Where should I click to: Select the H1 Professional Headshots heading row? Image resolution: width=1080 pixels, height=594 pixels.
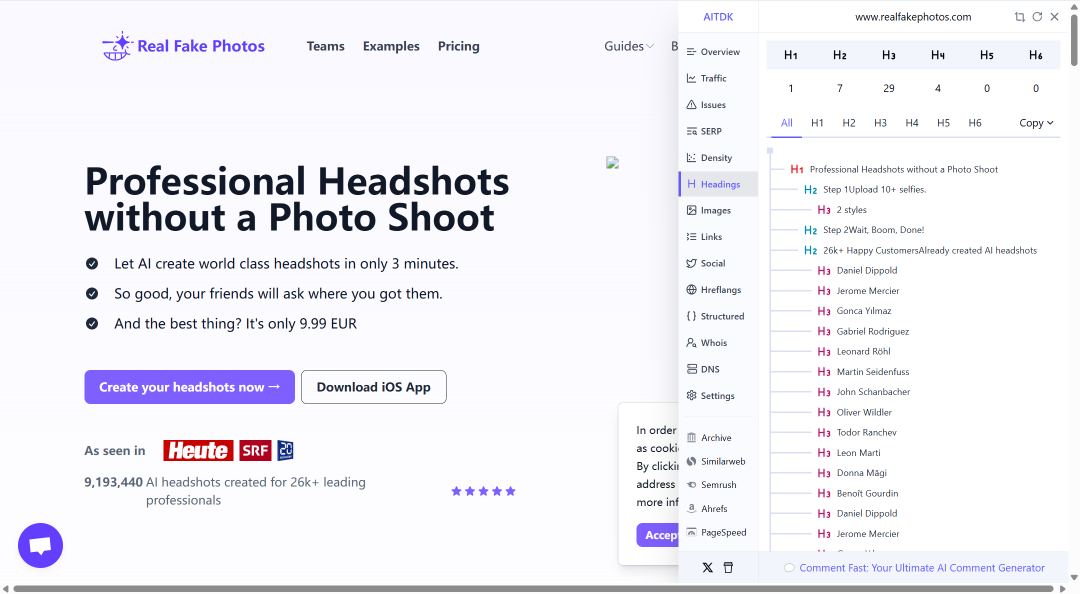click(894, 170)
